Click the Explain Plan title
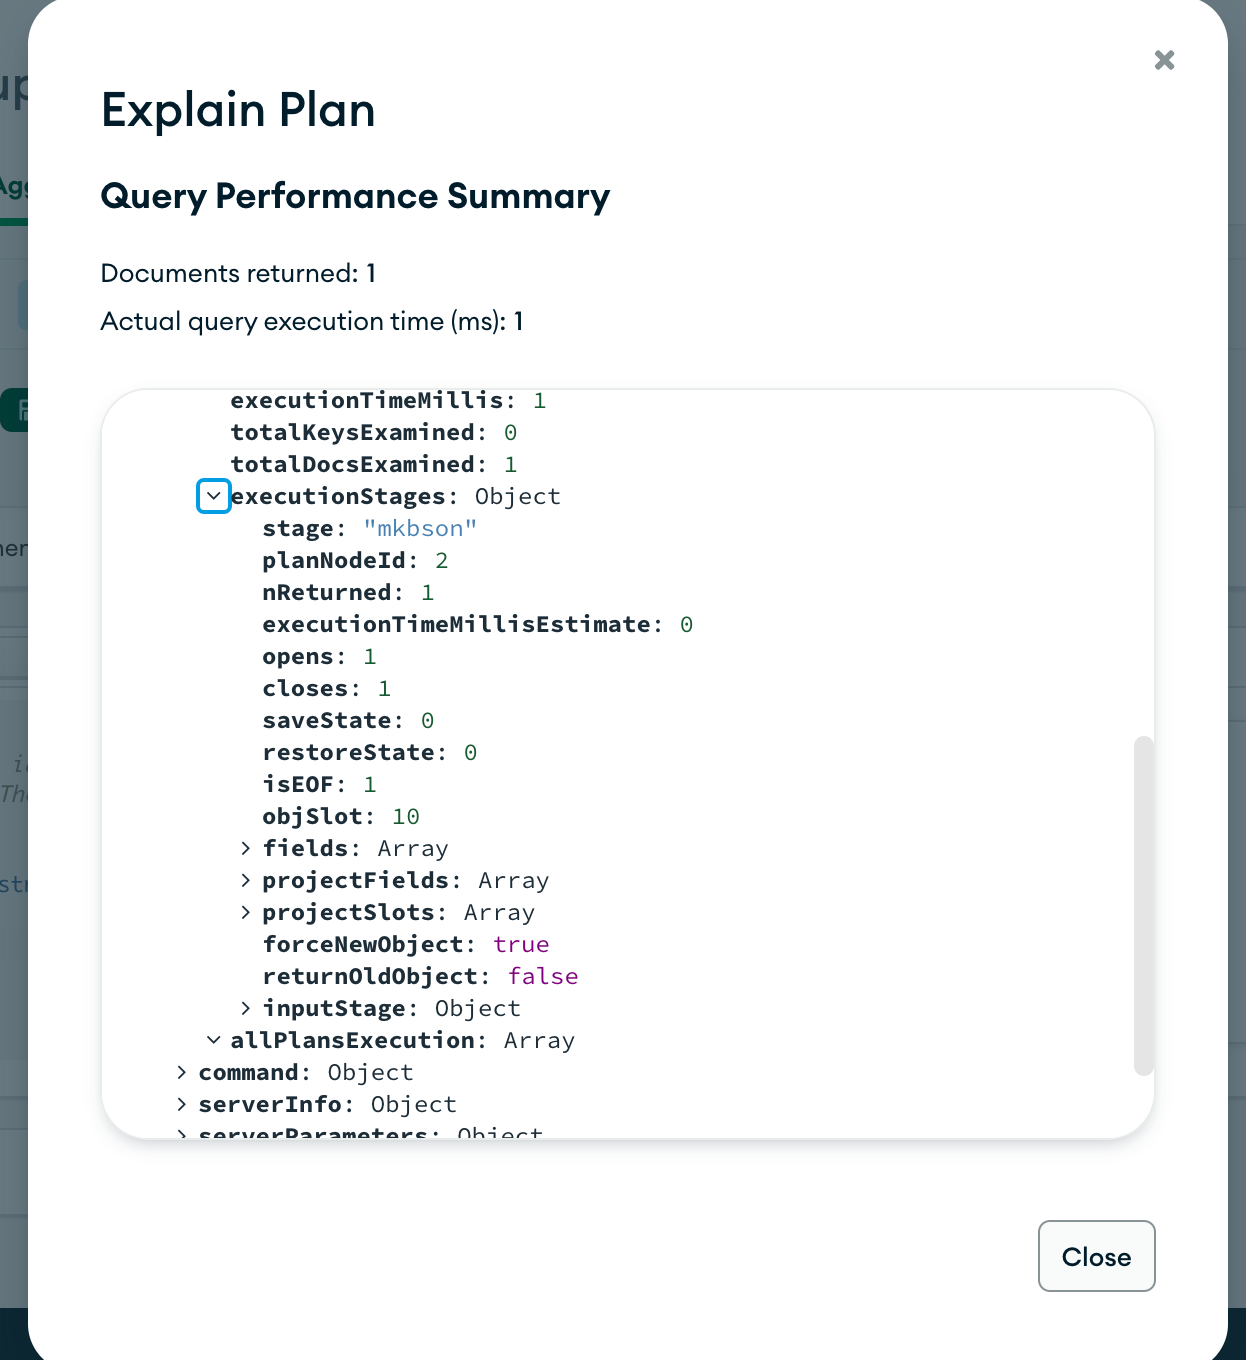 (x=238, y=110)
